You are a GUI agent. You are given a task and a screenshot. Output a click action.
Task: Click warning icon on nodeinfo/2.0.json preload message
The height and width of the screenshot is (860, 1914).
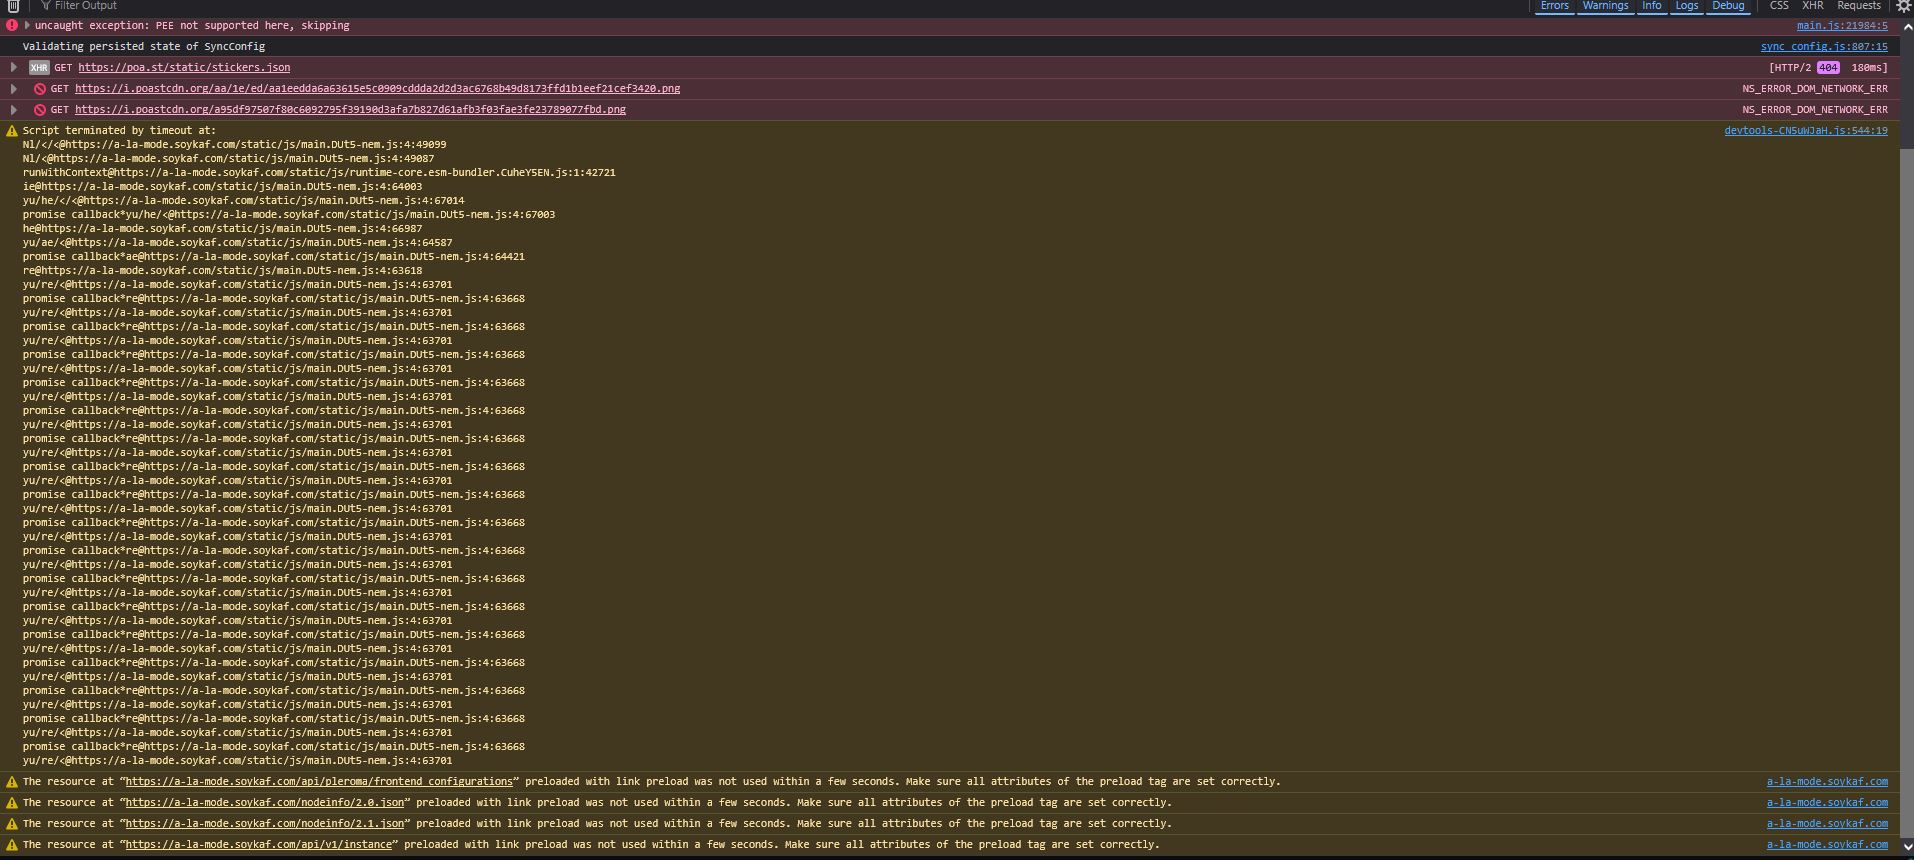pos(12,803)
